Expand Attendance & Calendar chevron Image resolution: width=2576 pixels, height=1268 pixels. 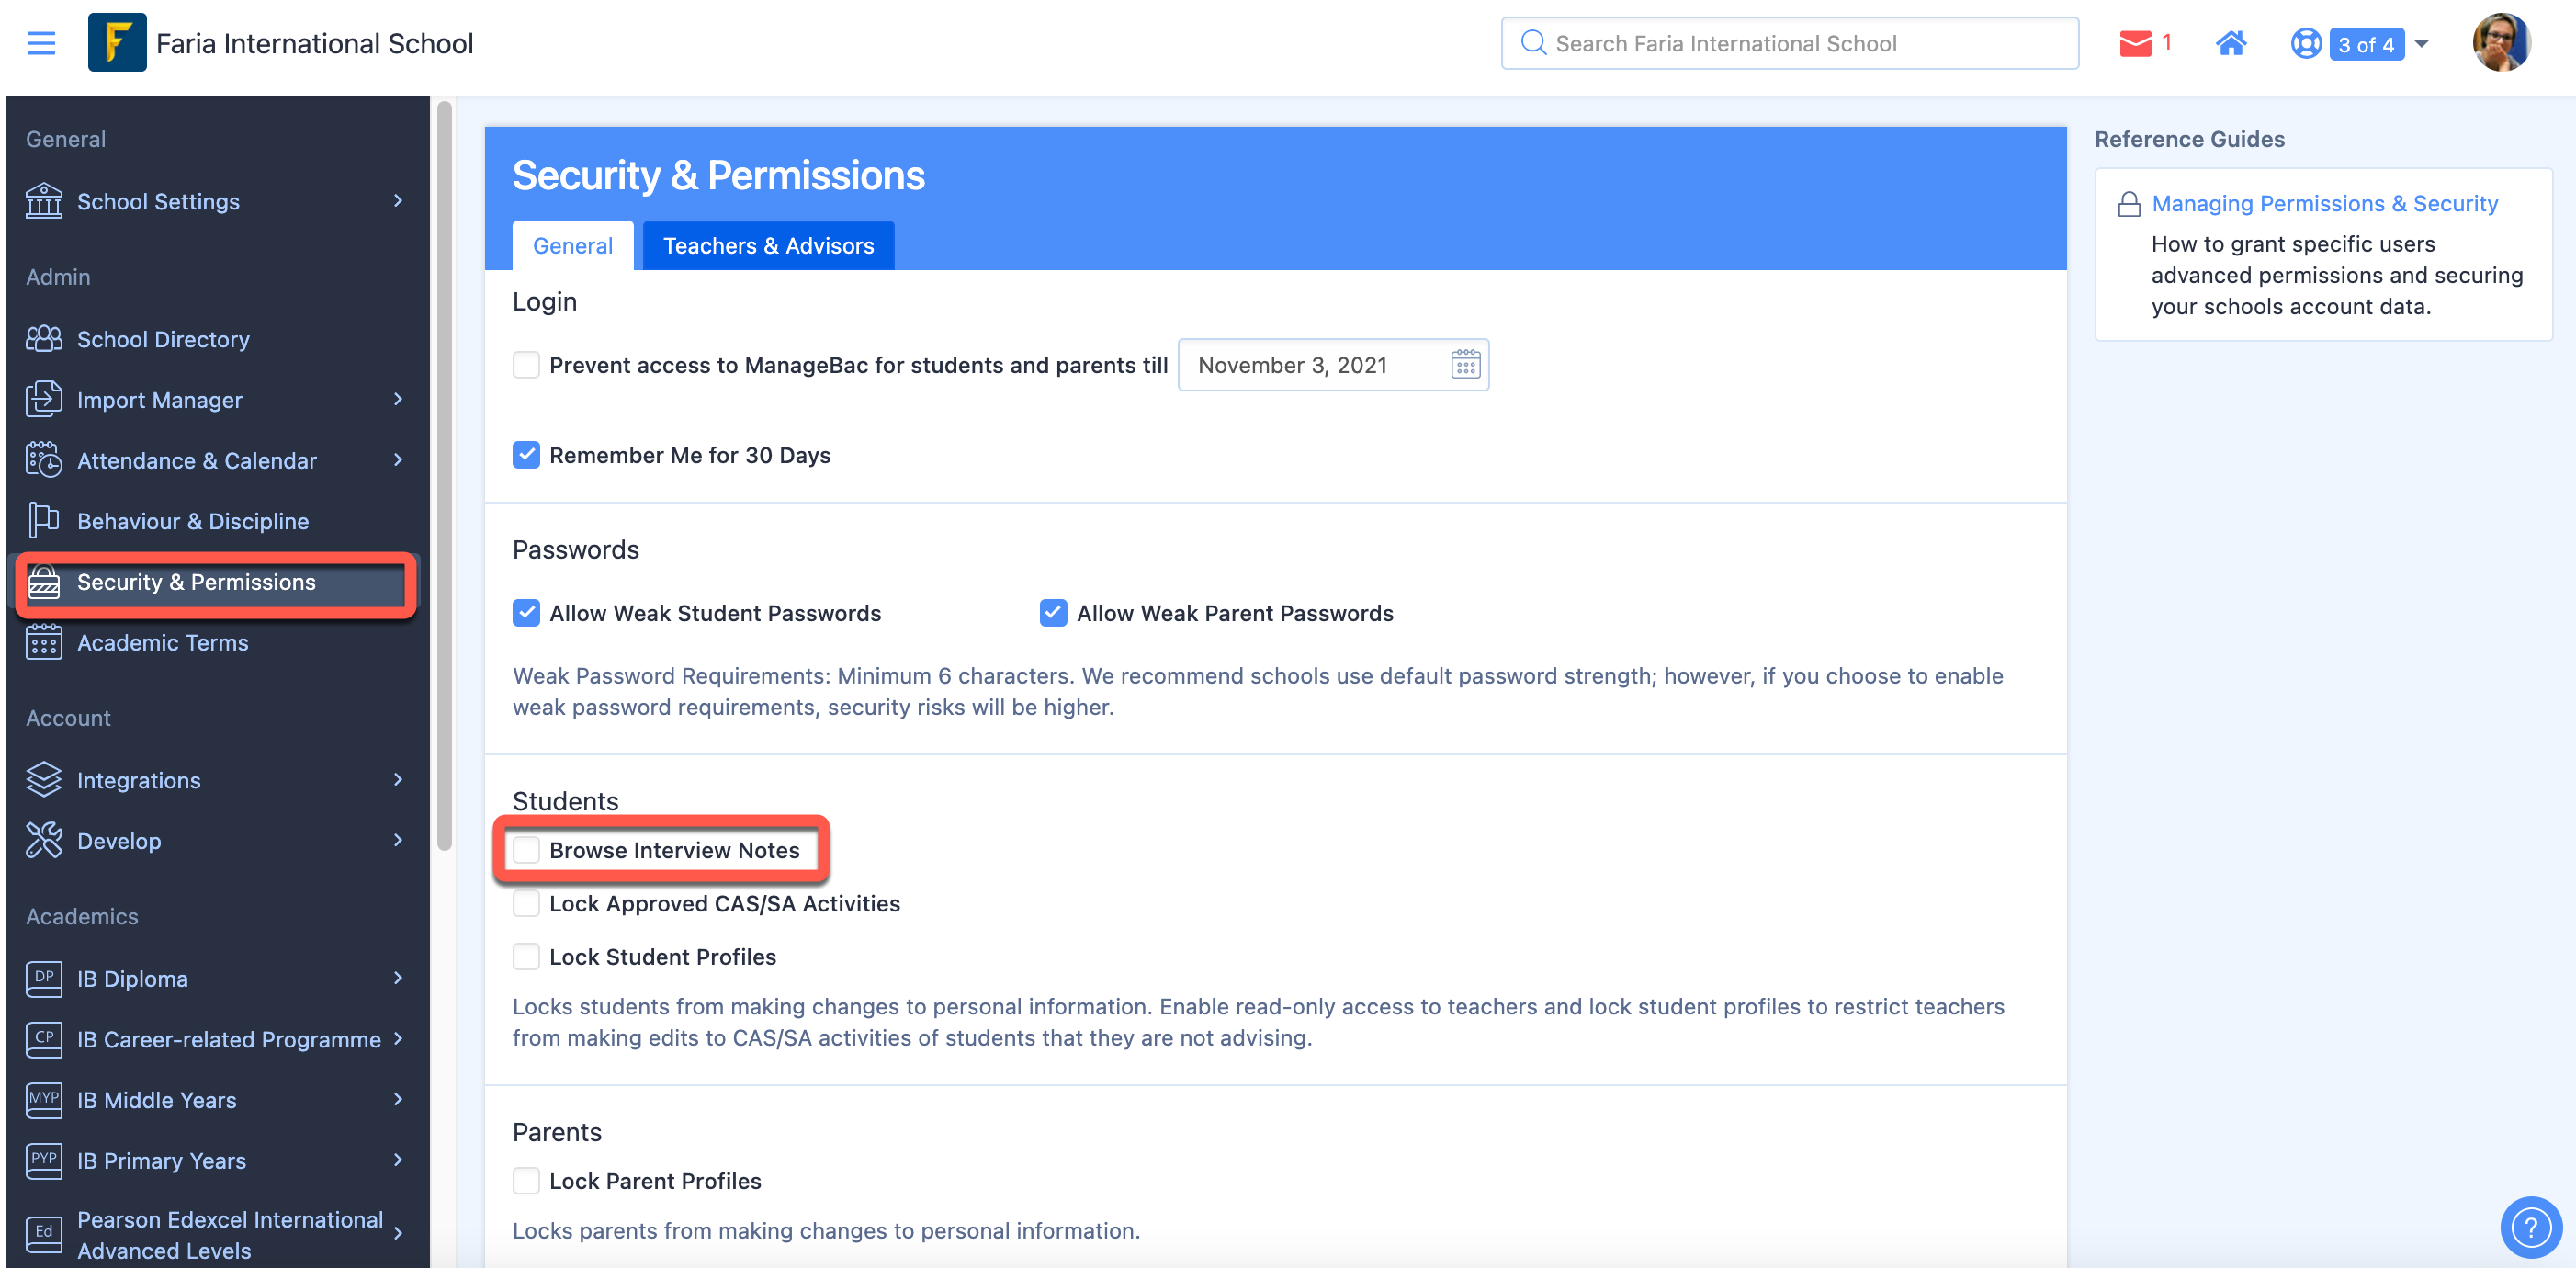(398, 460)
